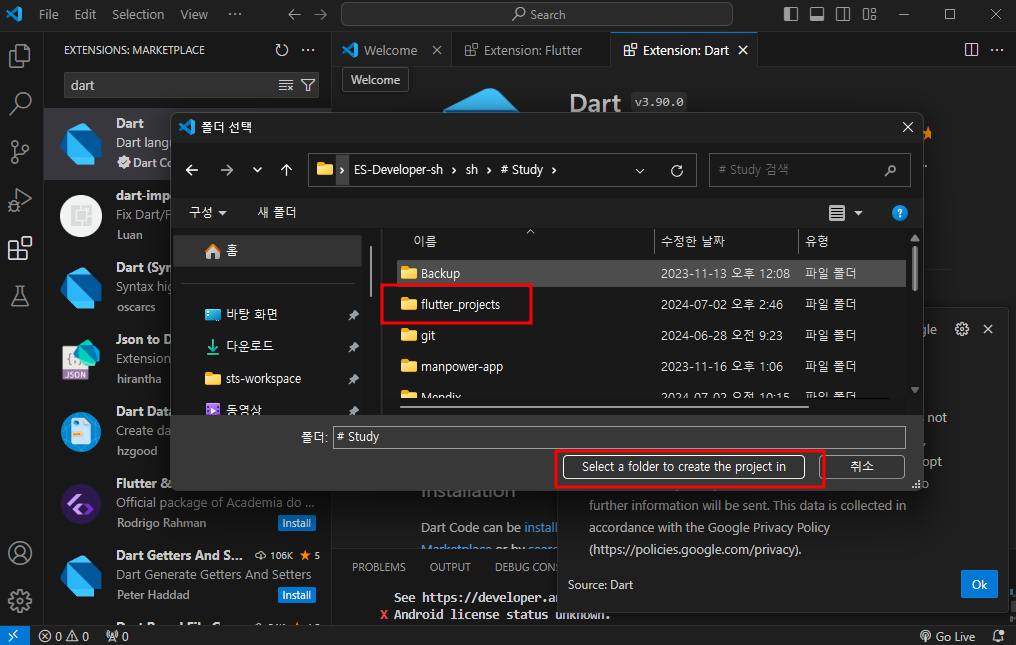Open 다운로드 in navigation pane

[249, 346]
